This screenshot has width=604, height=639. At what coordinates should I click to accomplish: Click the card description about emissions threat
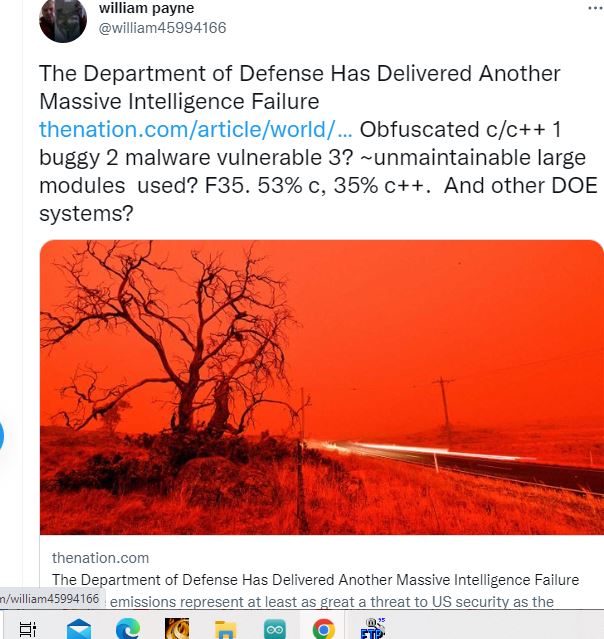coord(332,602)
